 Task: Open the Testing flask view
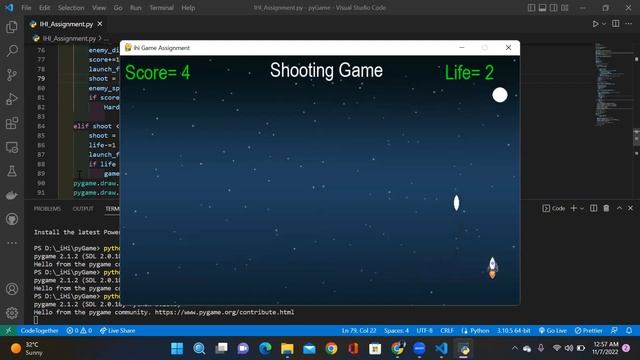tap(12, 171)
